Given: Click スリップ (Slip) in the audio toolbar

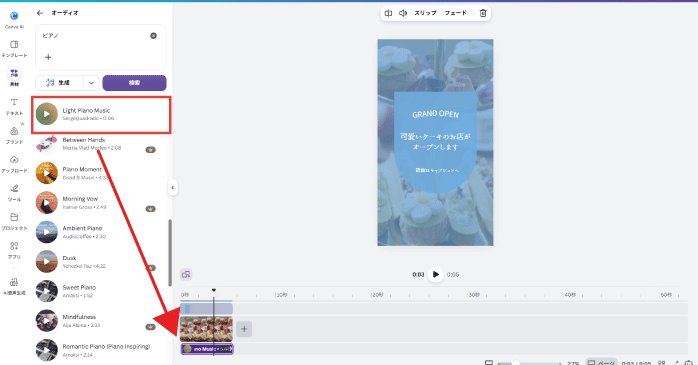Looking at the screenshot, I should coord(425,13).
